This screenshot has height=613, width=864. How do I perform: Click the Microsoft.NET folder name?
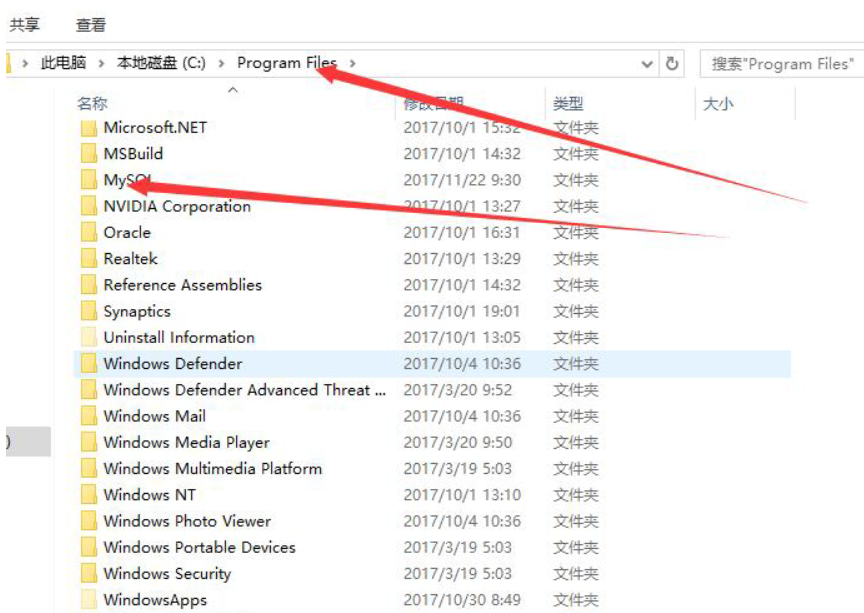tap(155, 128)
